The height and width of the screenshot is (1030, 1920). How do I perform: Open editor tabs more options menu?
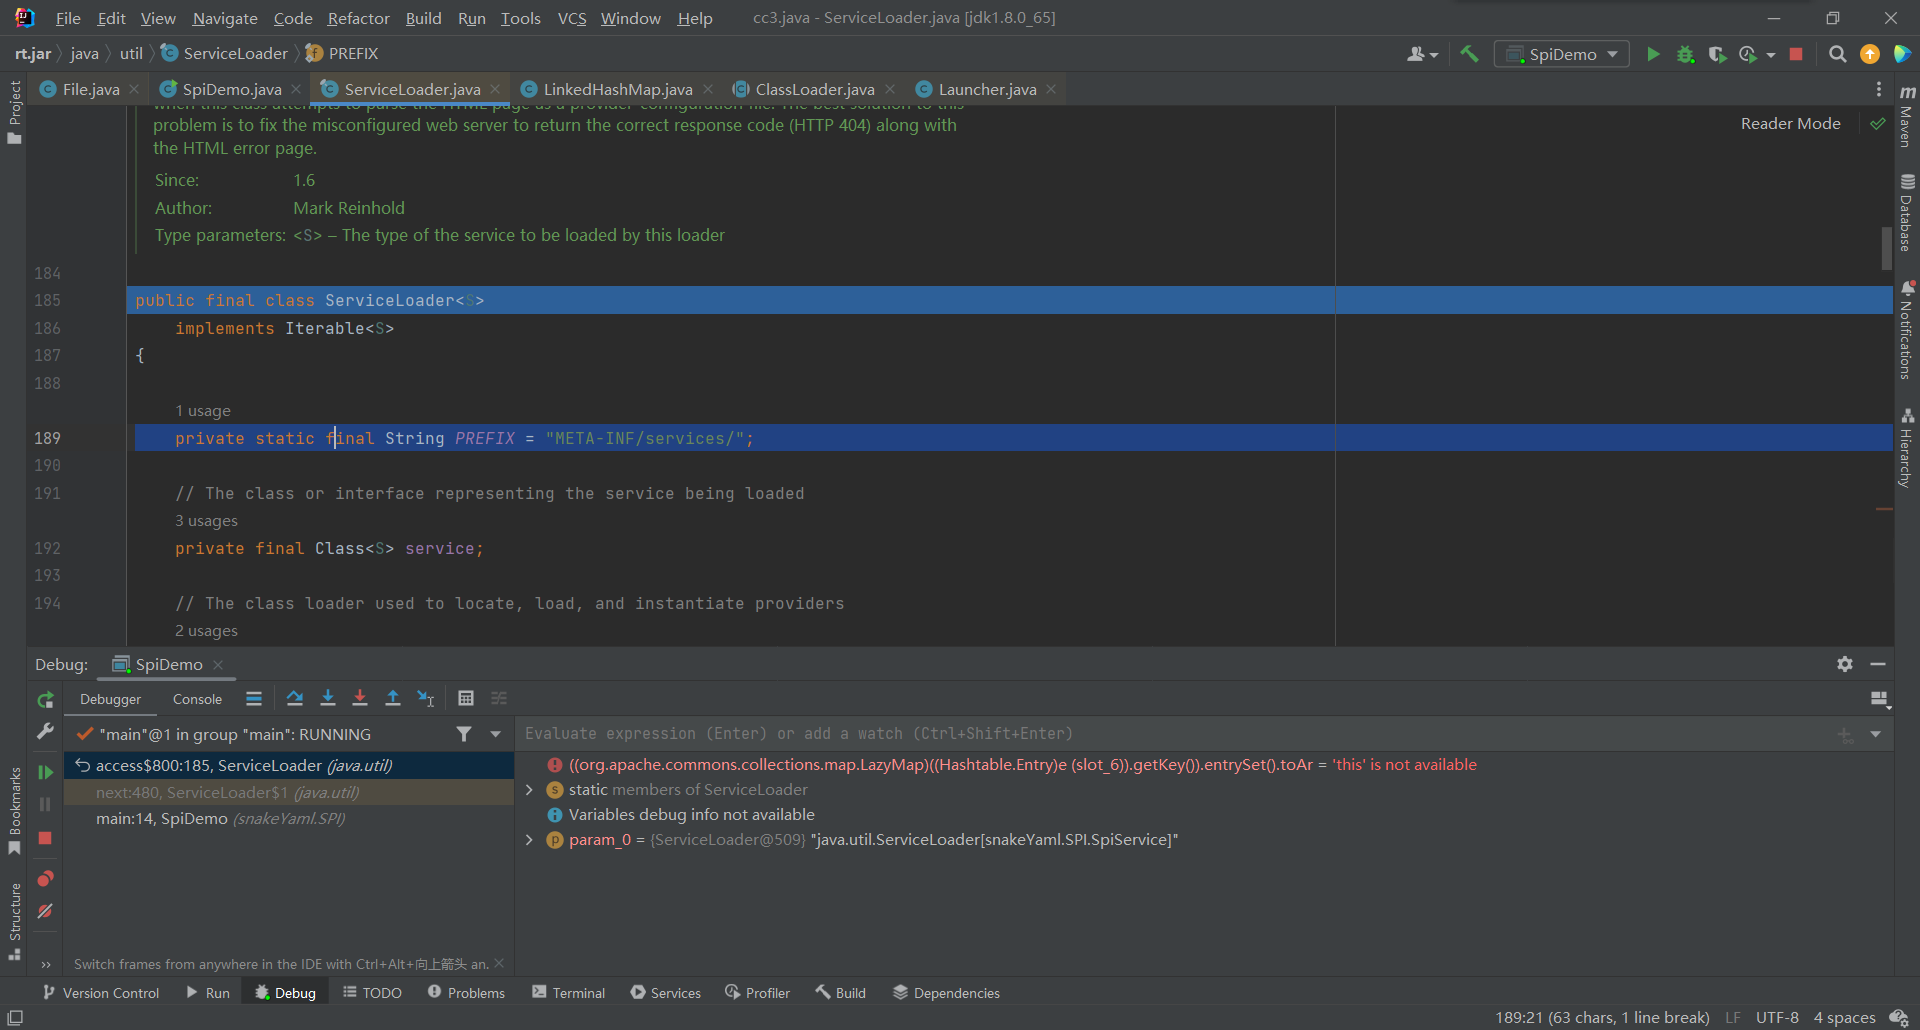pyautogui.click(x=1879, y=89)
